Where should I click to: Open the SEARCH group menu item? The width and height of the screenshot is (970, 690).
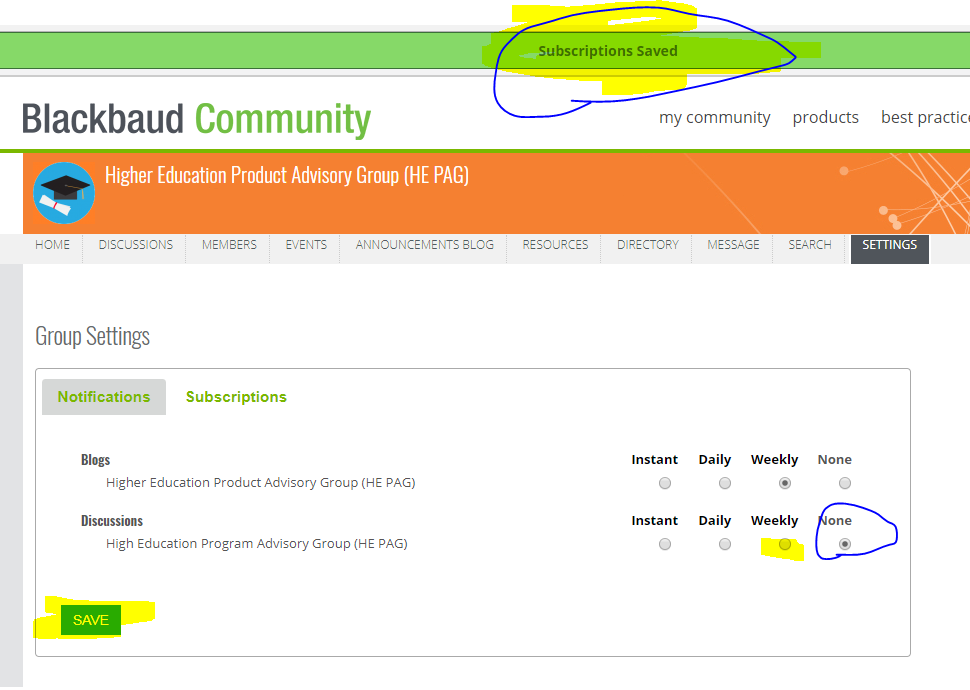coord(809,245)
